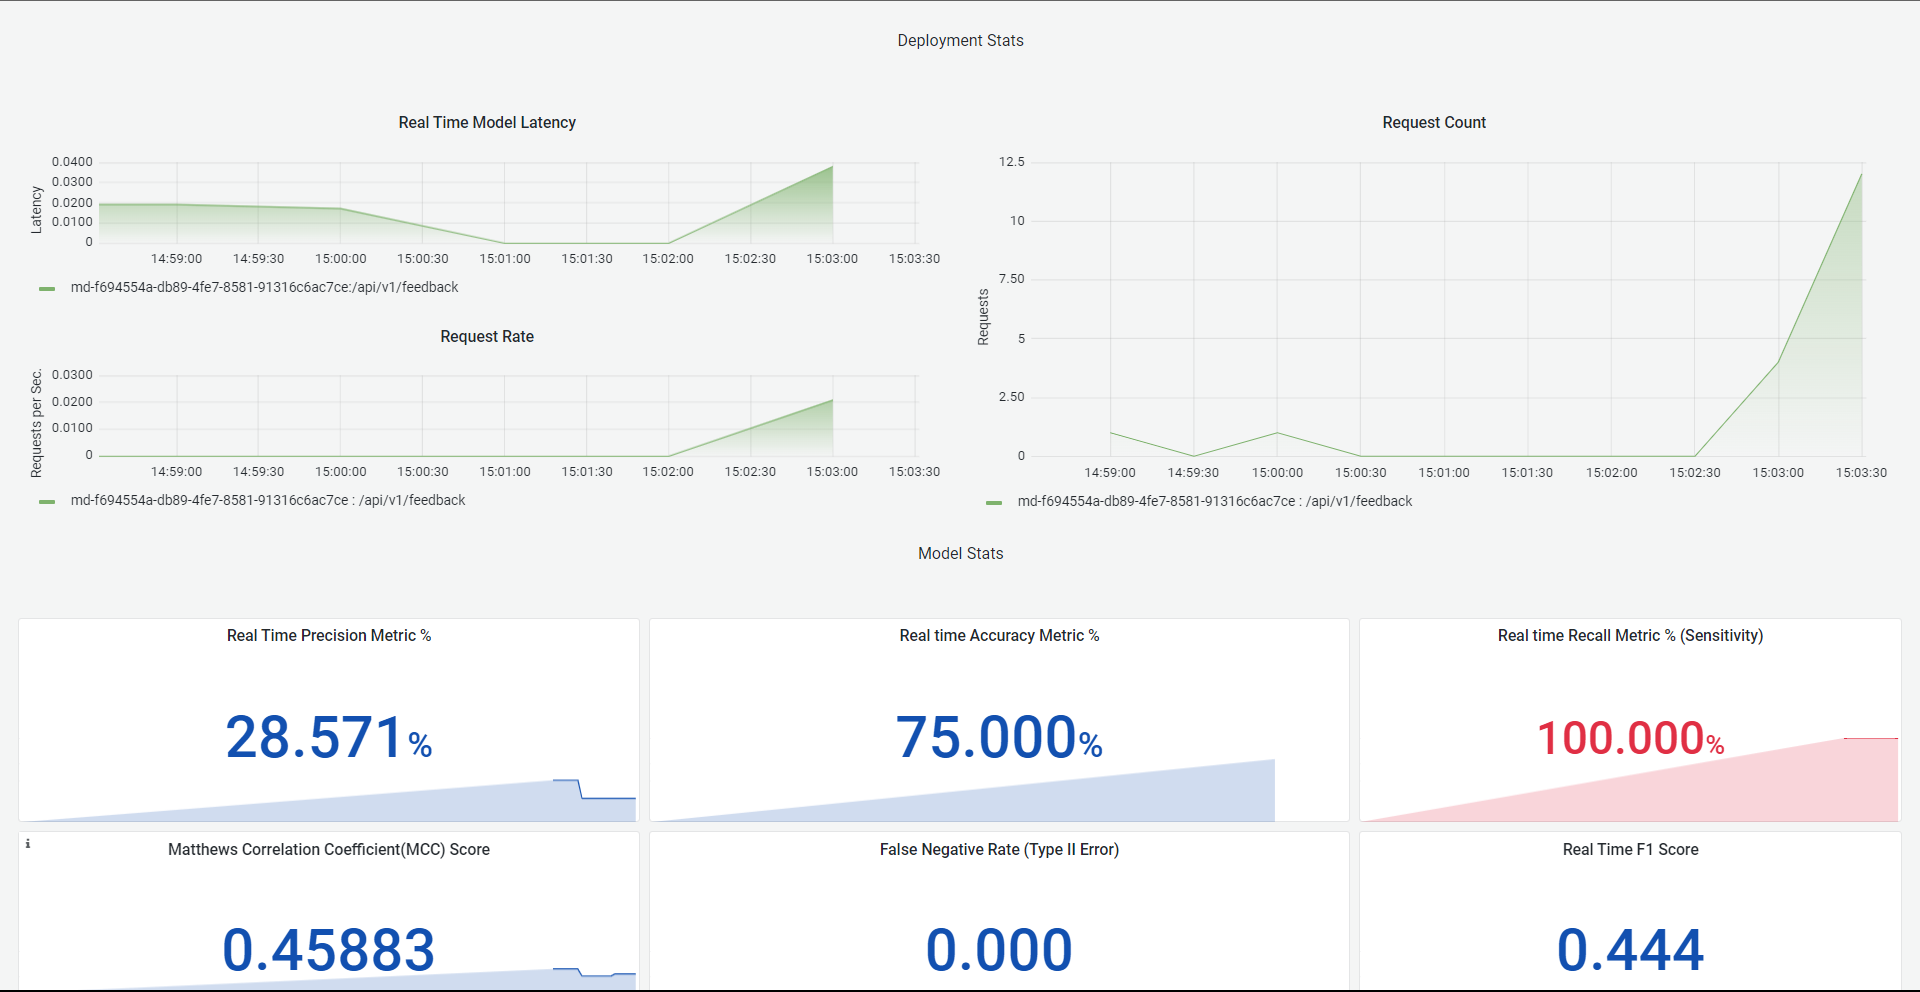Click 15:02:00 tick on Request Rate axis
This screenshot has width=1920, height=992.
click(668, 471)
